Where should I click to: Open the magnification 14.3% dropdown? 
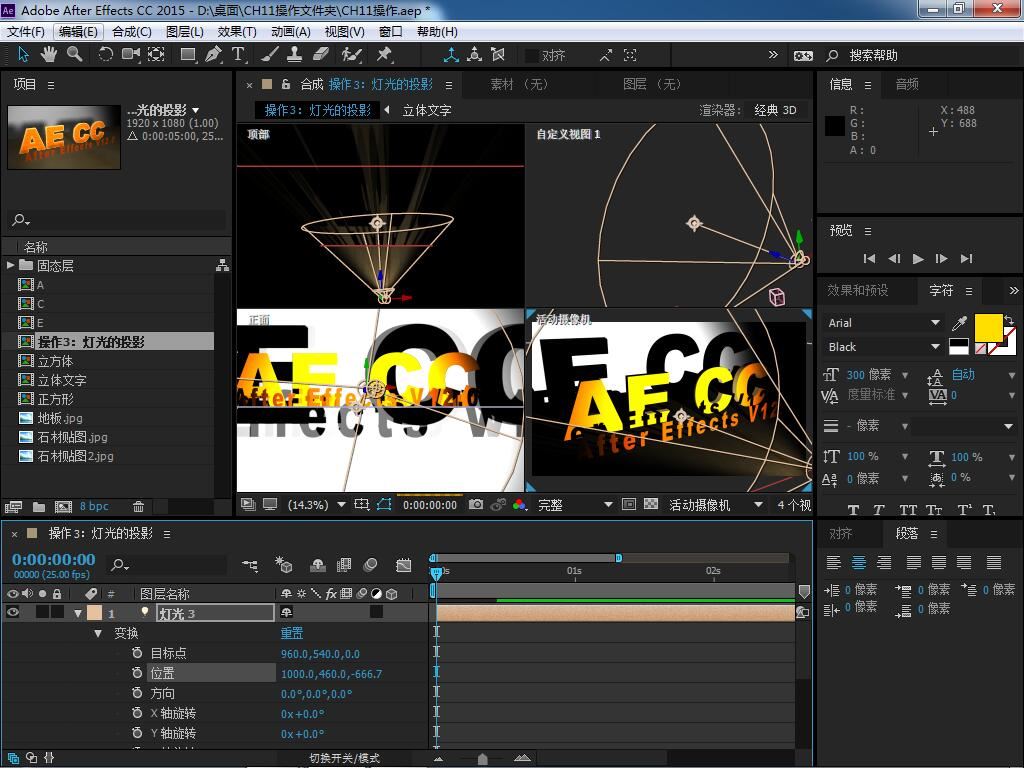(317, 505)
